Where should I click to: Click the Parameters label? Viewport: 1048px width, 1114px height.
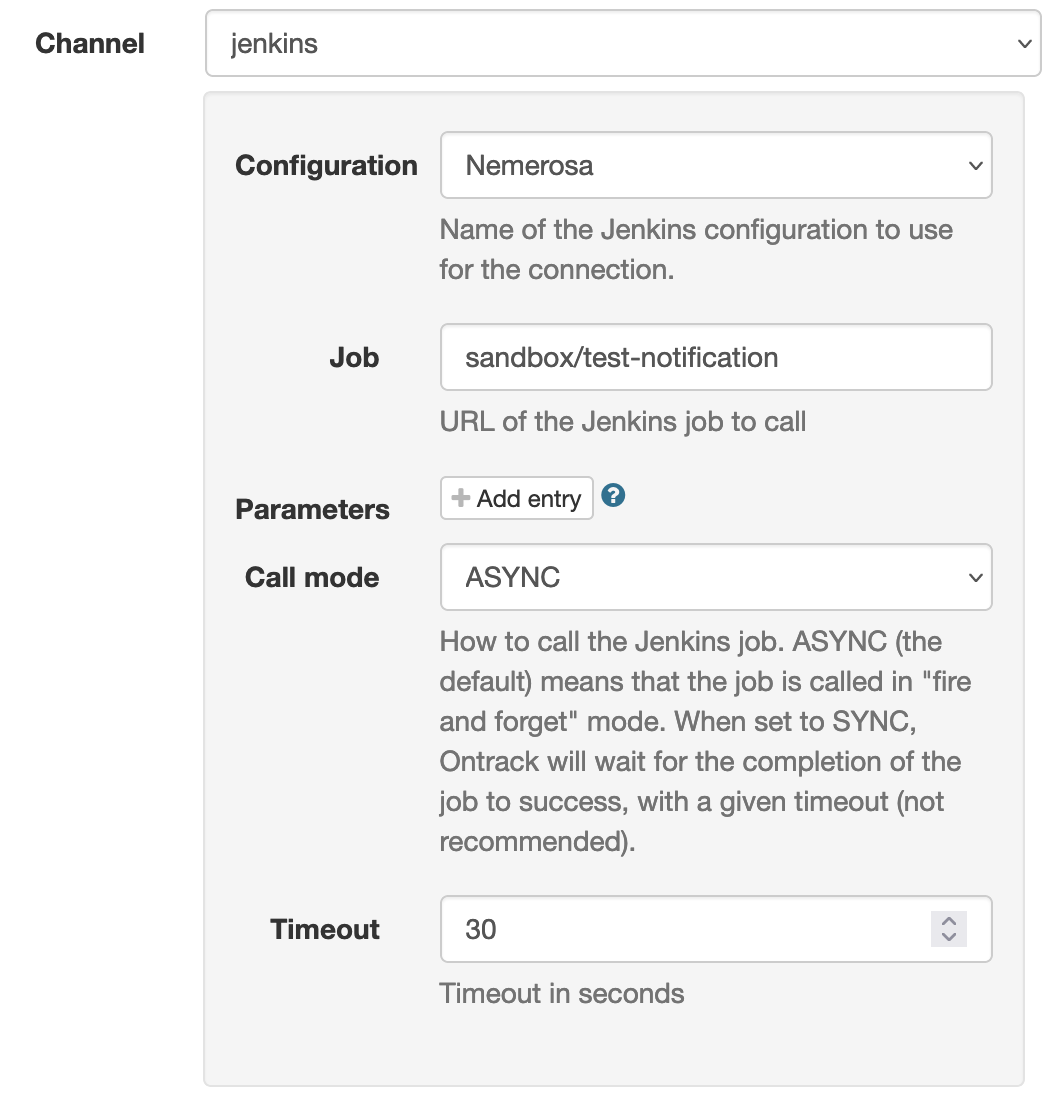(312, 509)
